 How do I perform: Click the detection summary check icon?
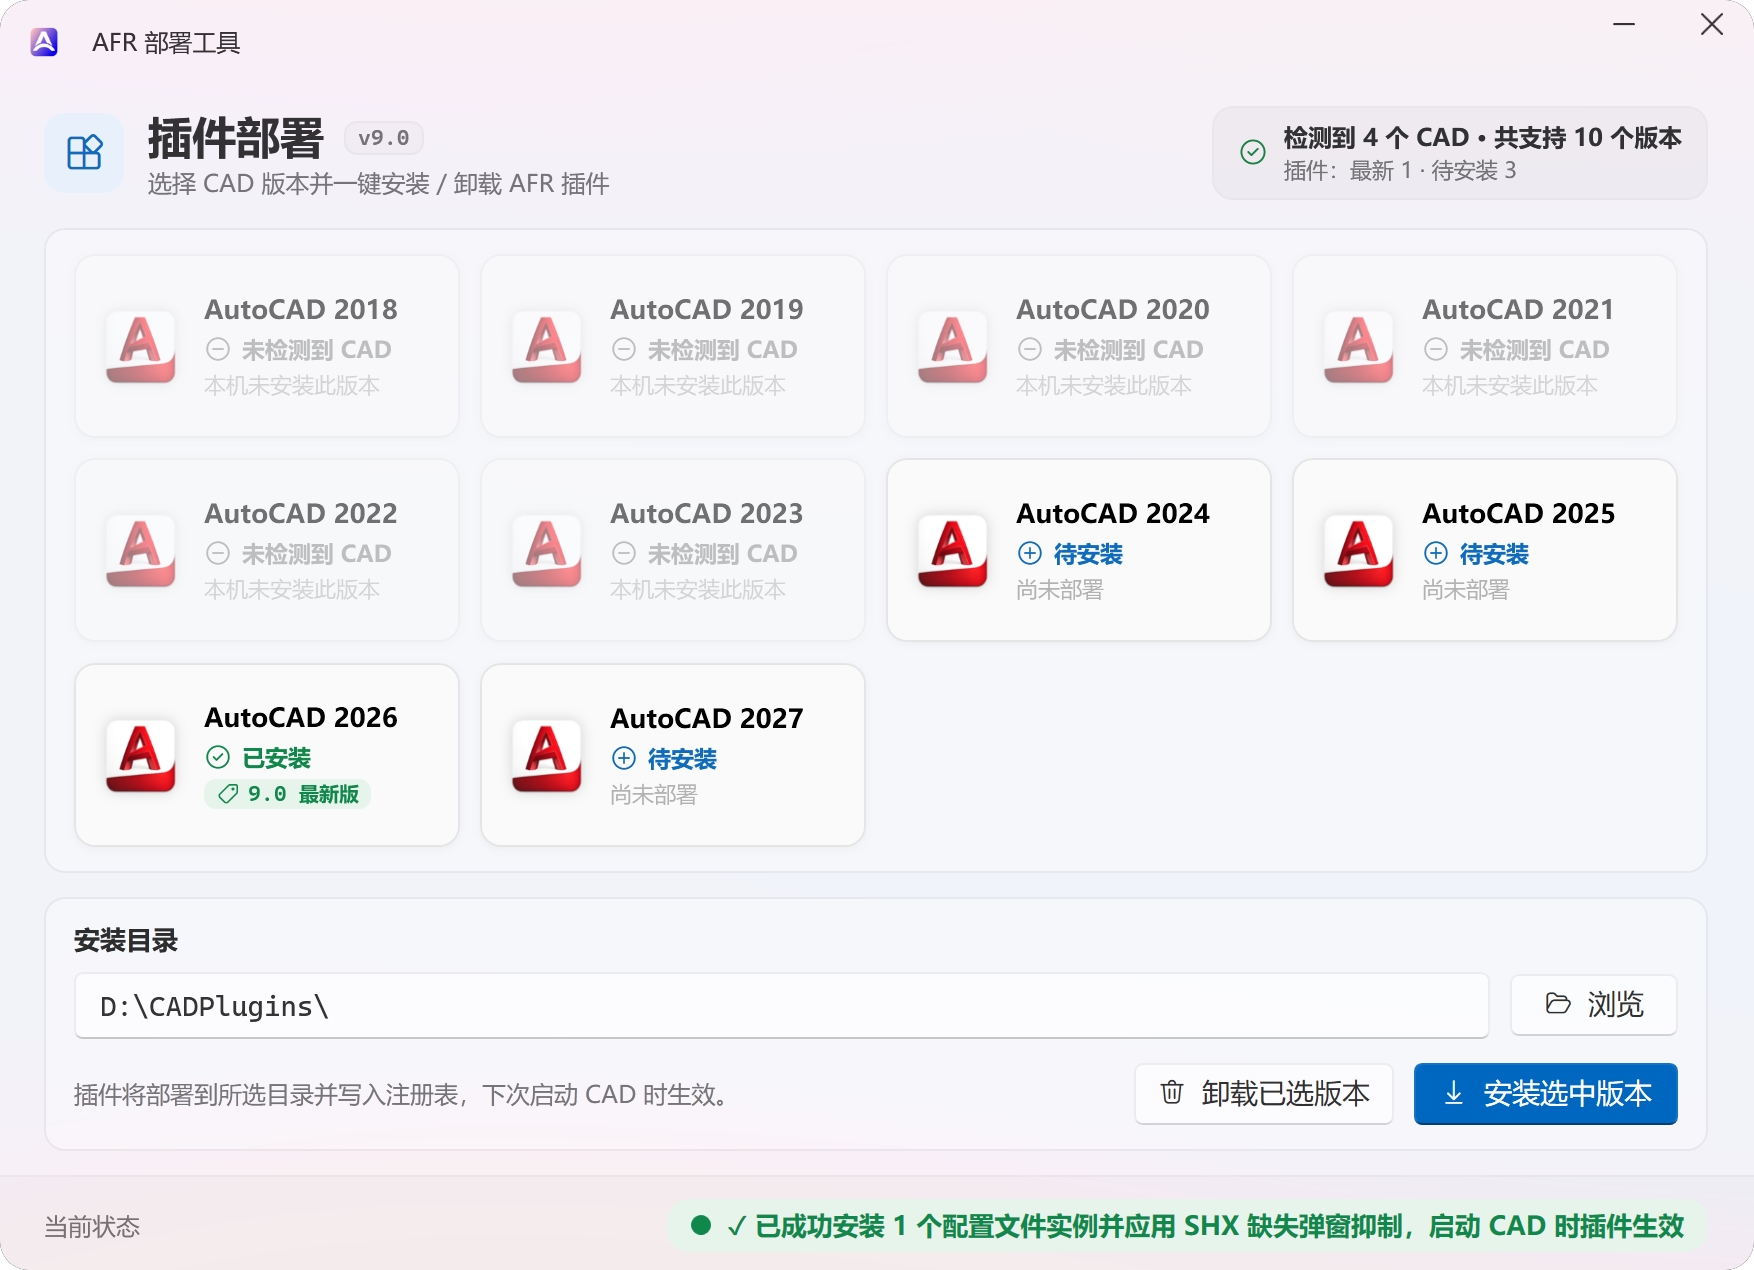pyautogui.click(x=1253, y=152)
